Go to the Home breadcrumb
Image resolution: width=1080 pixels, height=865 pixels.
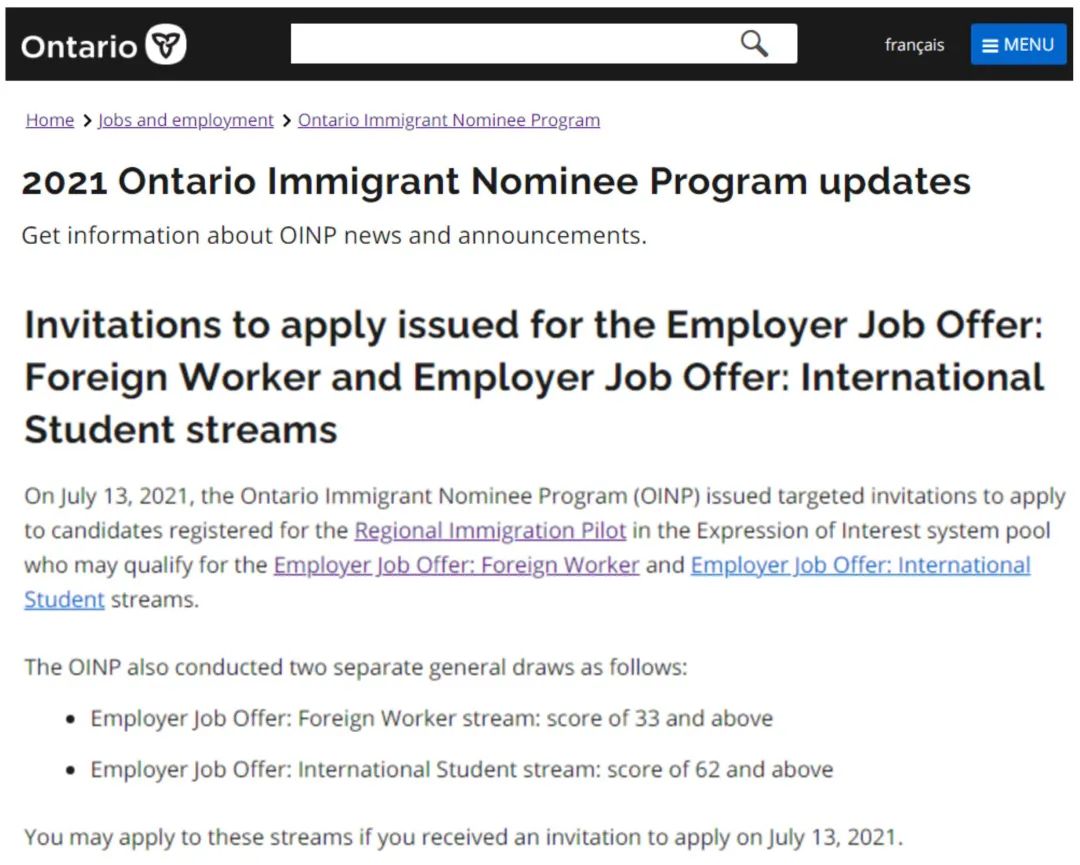[x=50, y=120]
